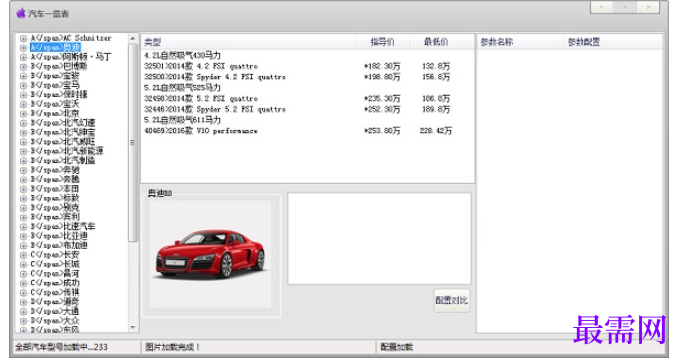Expand the 本田 brand node
The image size is (685, 361).
click(24, 189)
